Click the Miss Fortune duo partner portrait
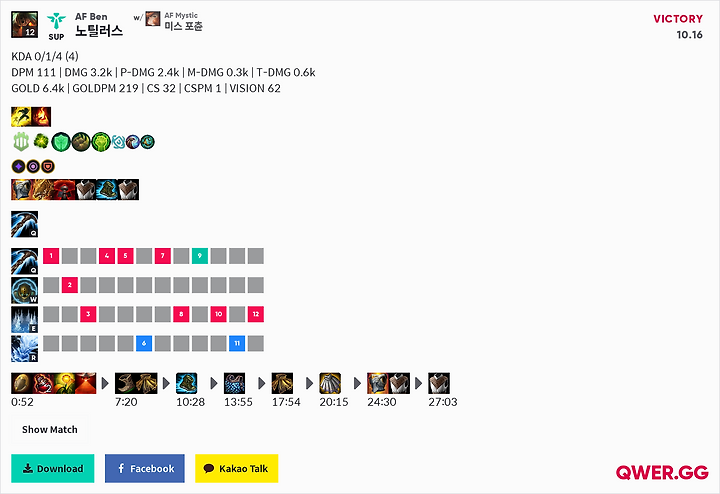Viewport: 720px width, 494px height. [153, 19]
